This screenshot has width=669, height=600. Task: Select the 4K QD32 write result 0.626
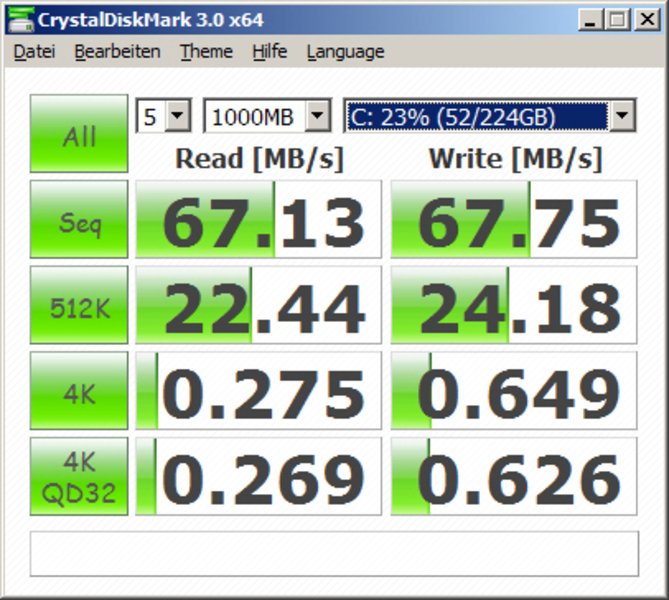[x=514, y=476]
